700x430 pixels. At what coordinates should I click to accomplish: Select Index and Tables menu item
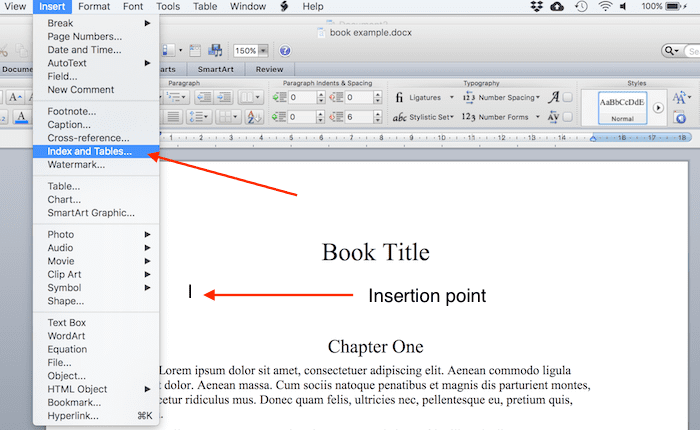click(x=96, y=151)
